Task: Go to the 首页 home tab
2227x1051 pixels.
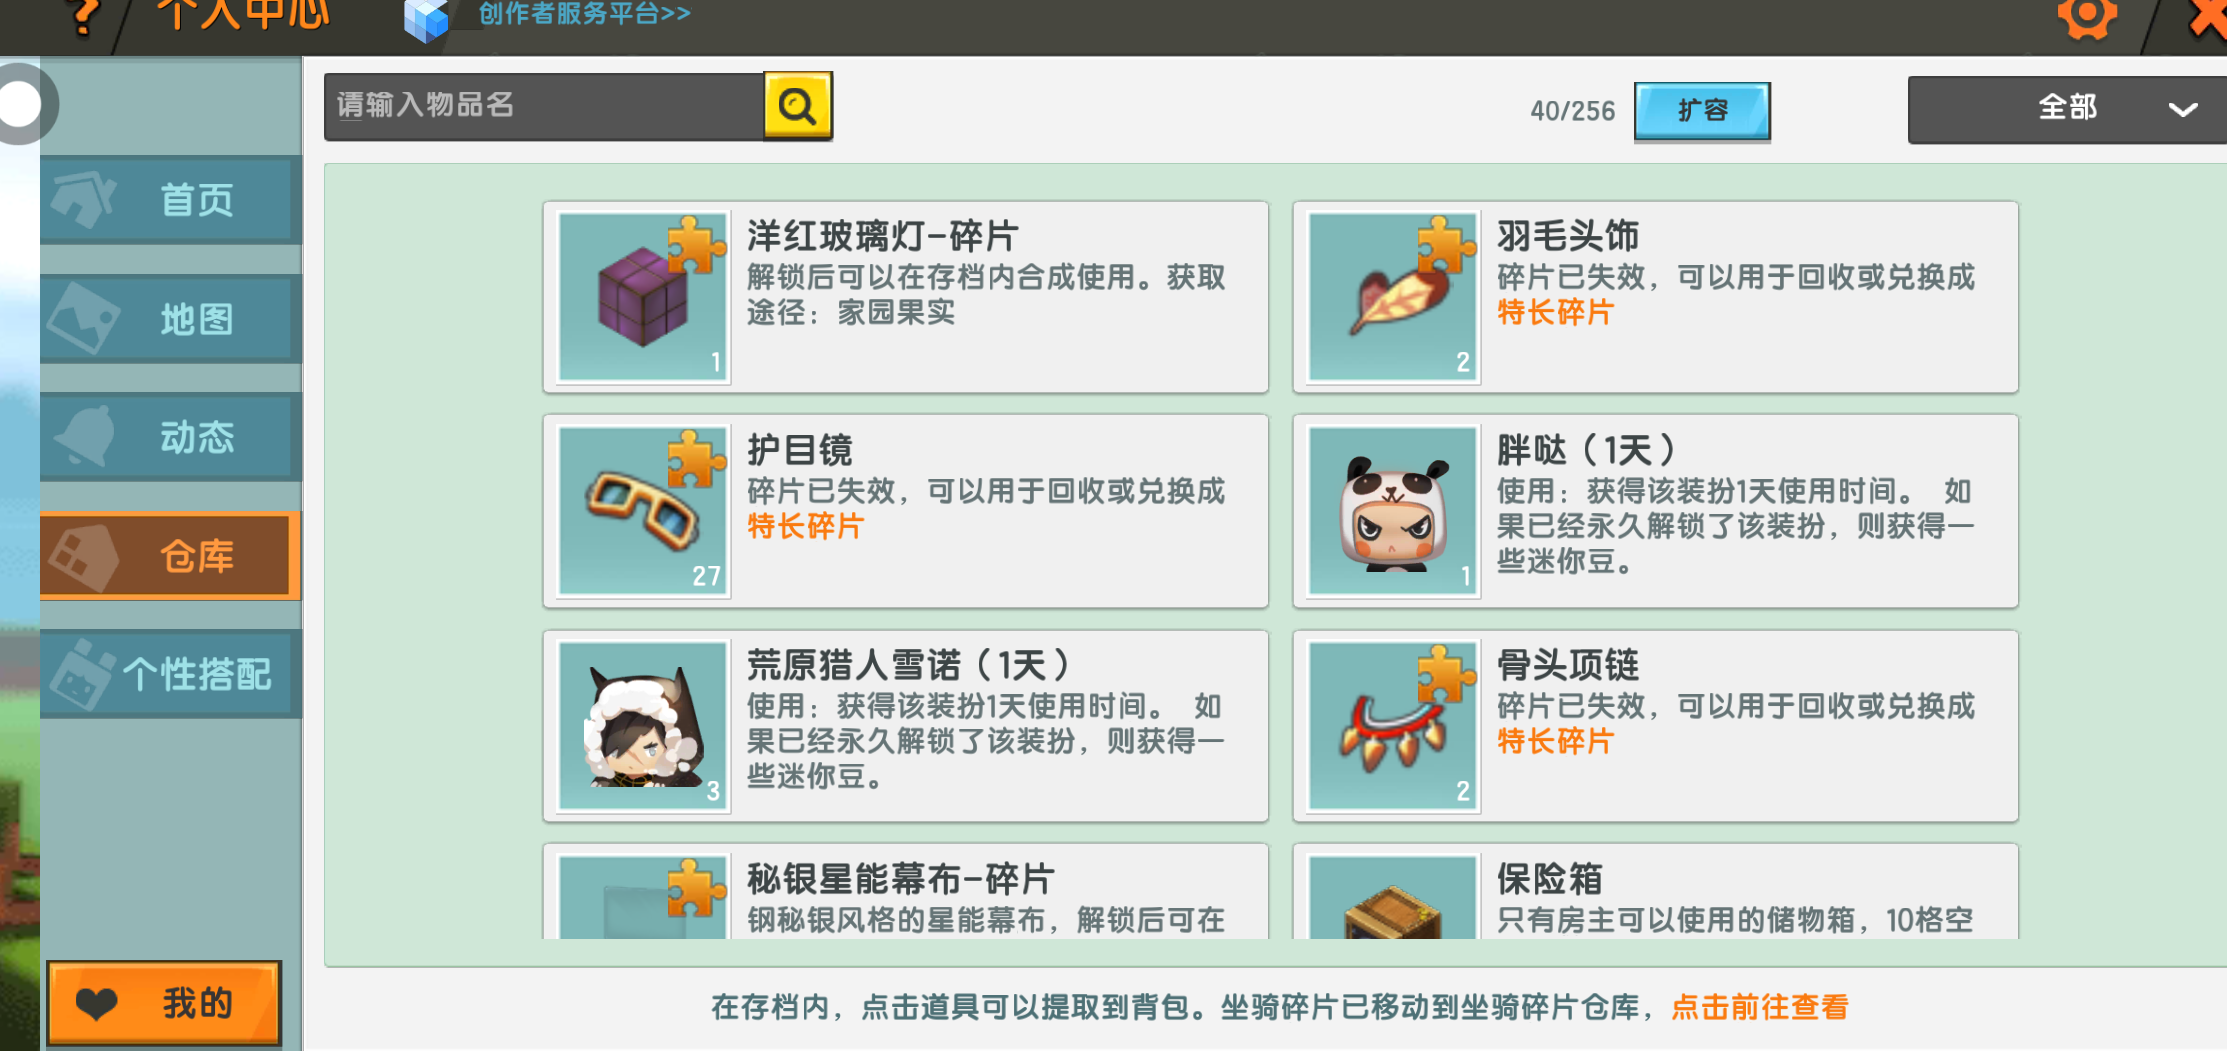Action: (x=170, y=199)
